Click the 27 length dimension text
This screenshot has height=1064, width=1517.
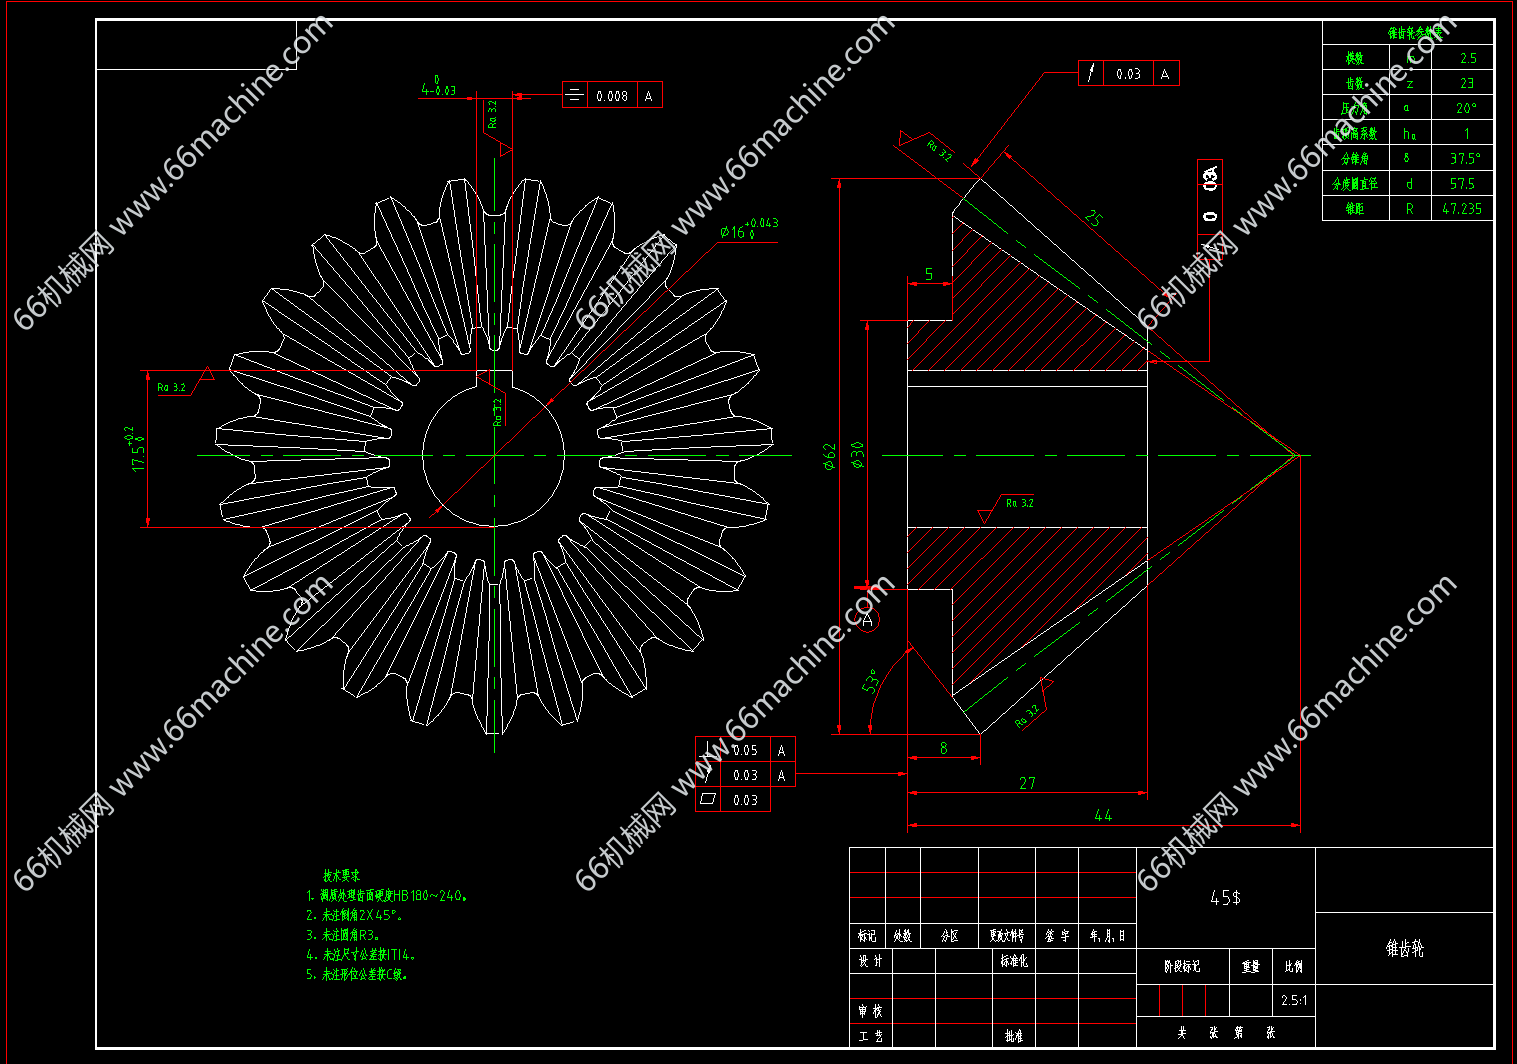pyautogui.click(x=1027, y=783)
